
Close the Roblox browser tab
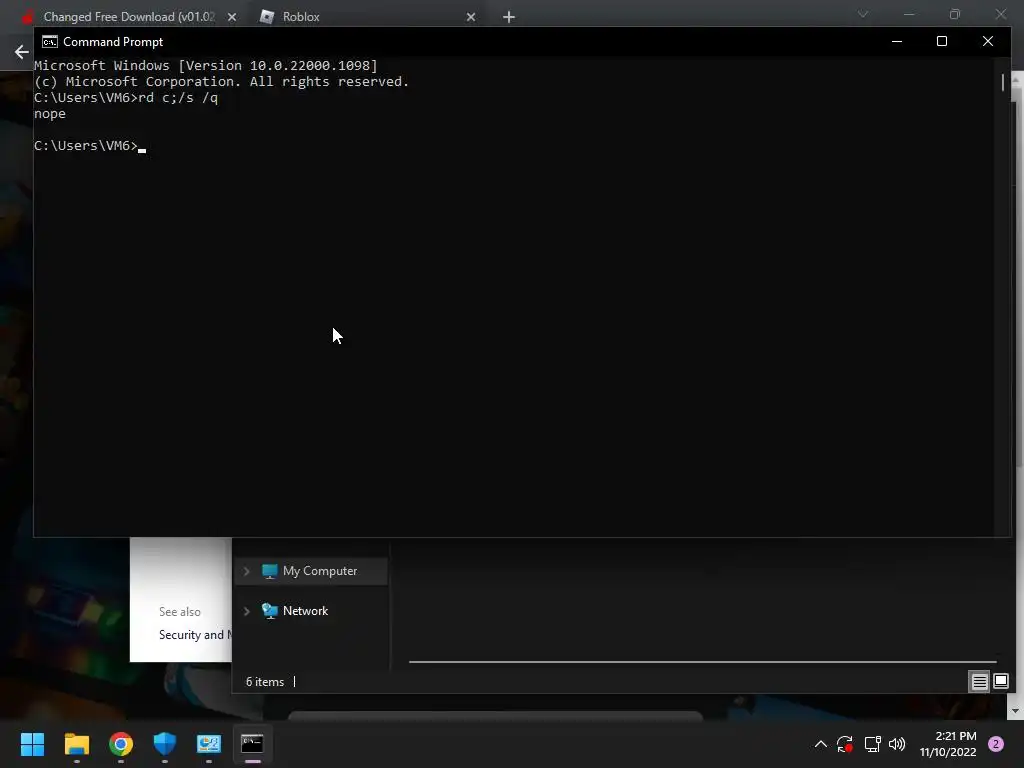471,17
